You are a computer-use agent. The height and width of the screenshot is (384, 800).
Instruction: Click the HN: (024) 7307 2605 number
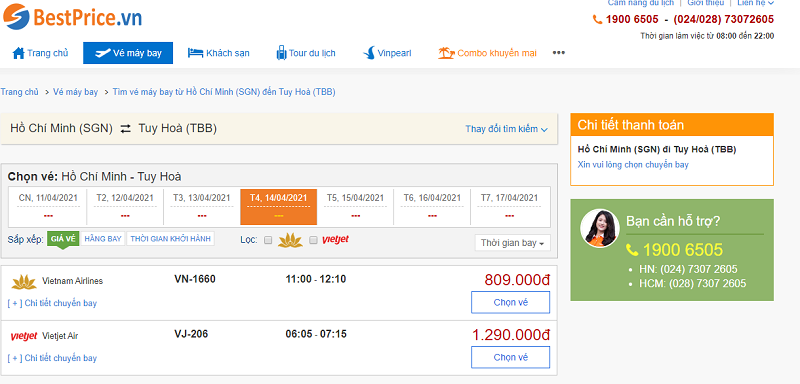688,269
